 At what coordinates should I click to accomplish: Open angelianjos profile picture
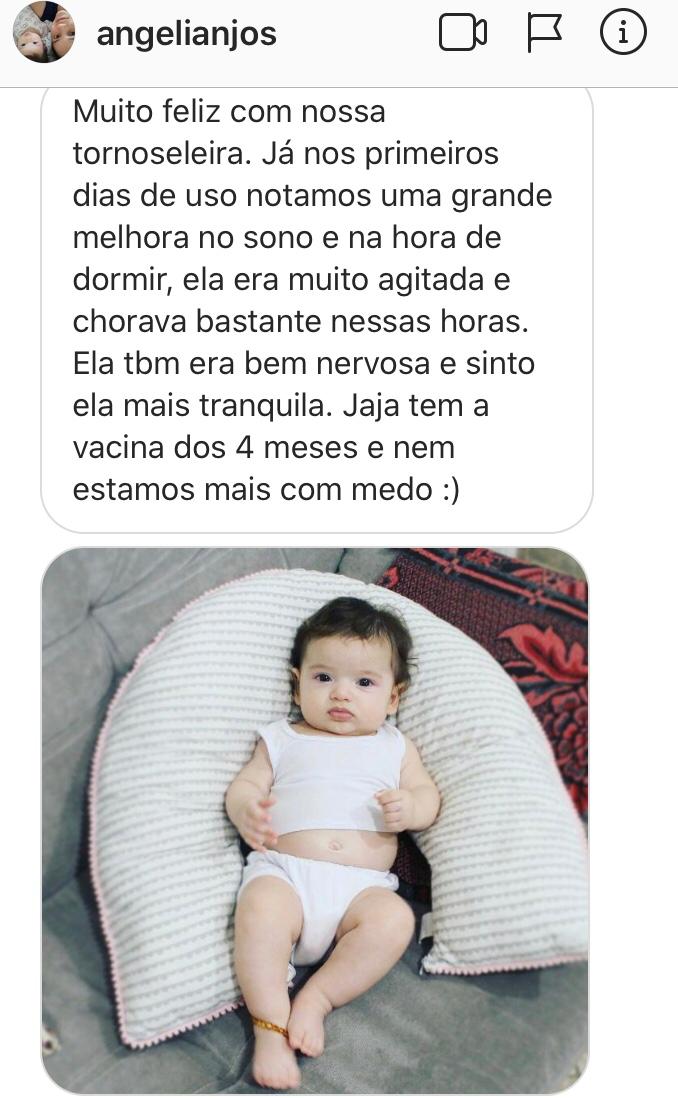click(x=43, y=32)
